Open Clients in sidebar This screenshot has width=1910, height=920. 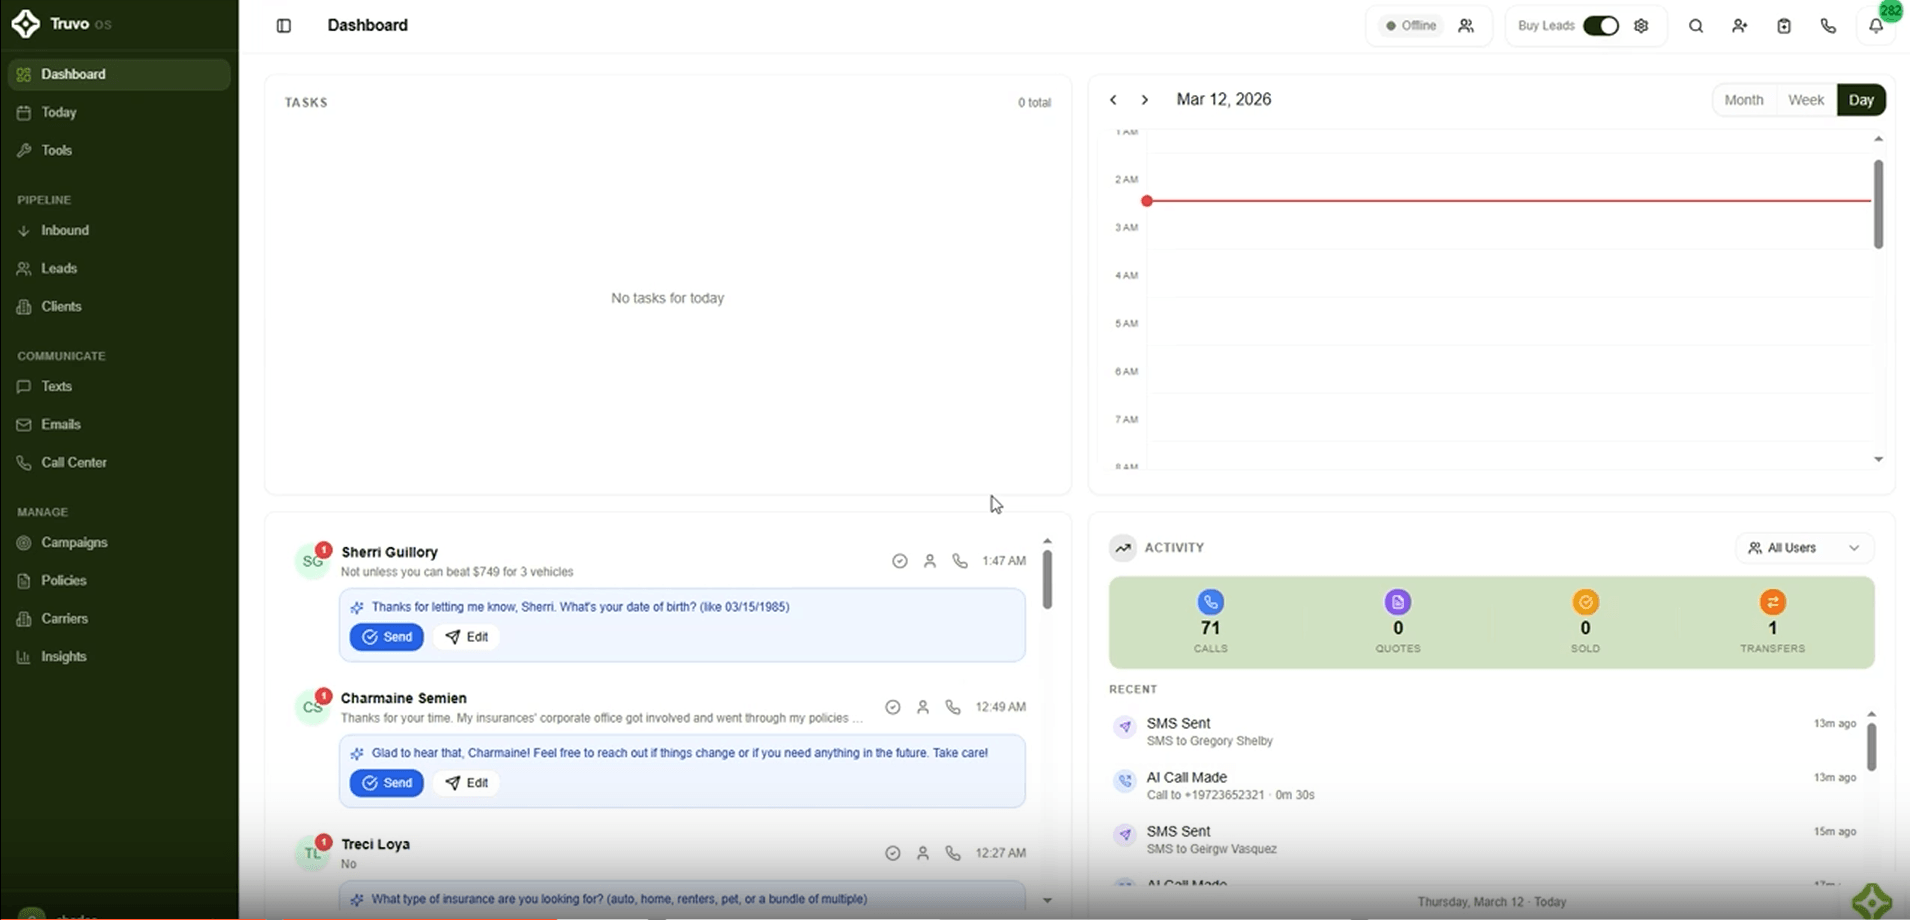[x=119, y=306]
